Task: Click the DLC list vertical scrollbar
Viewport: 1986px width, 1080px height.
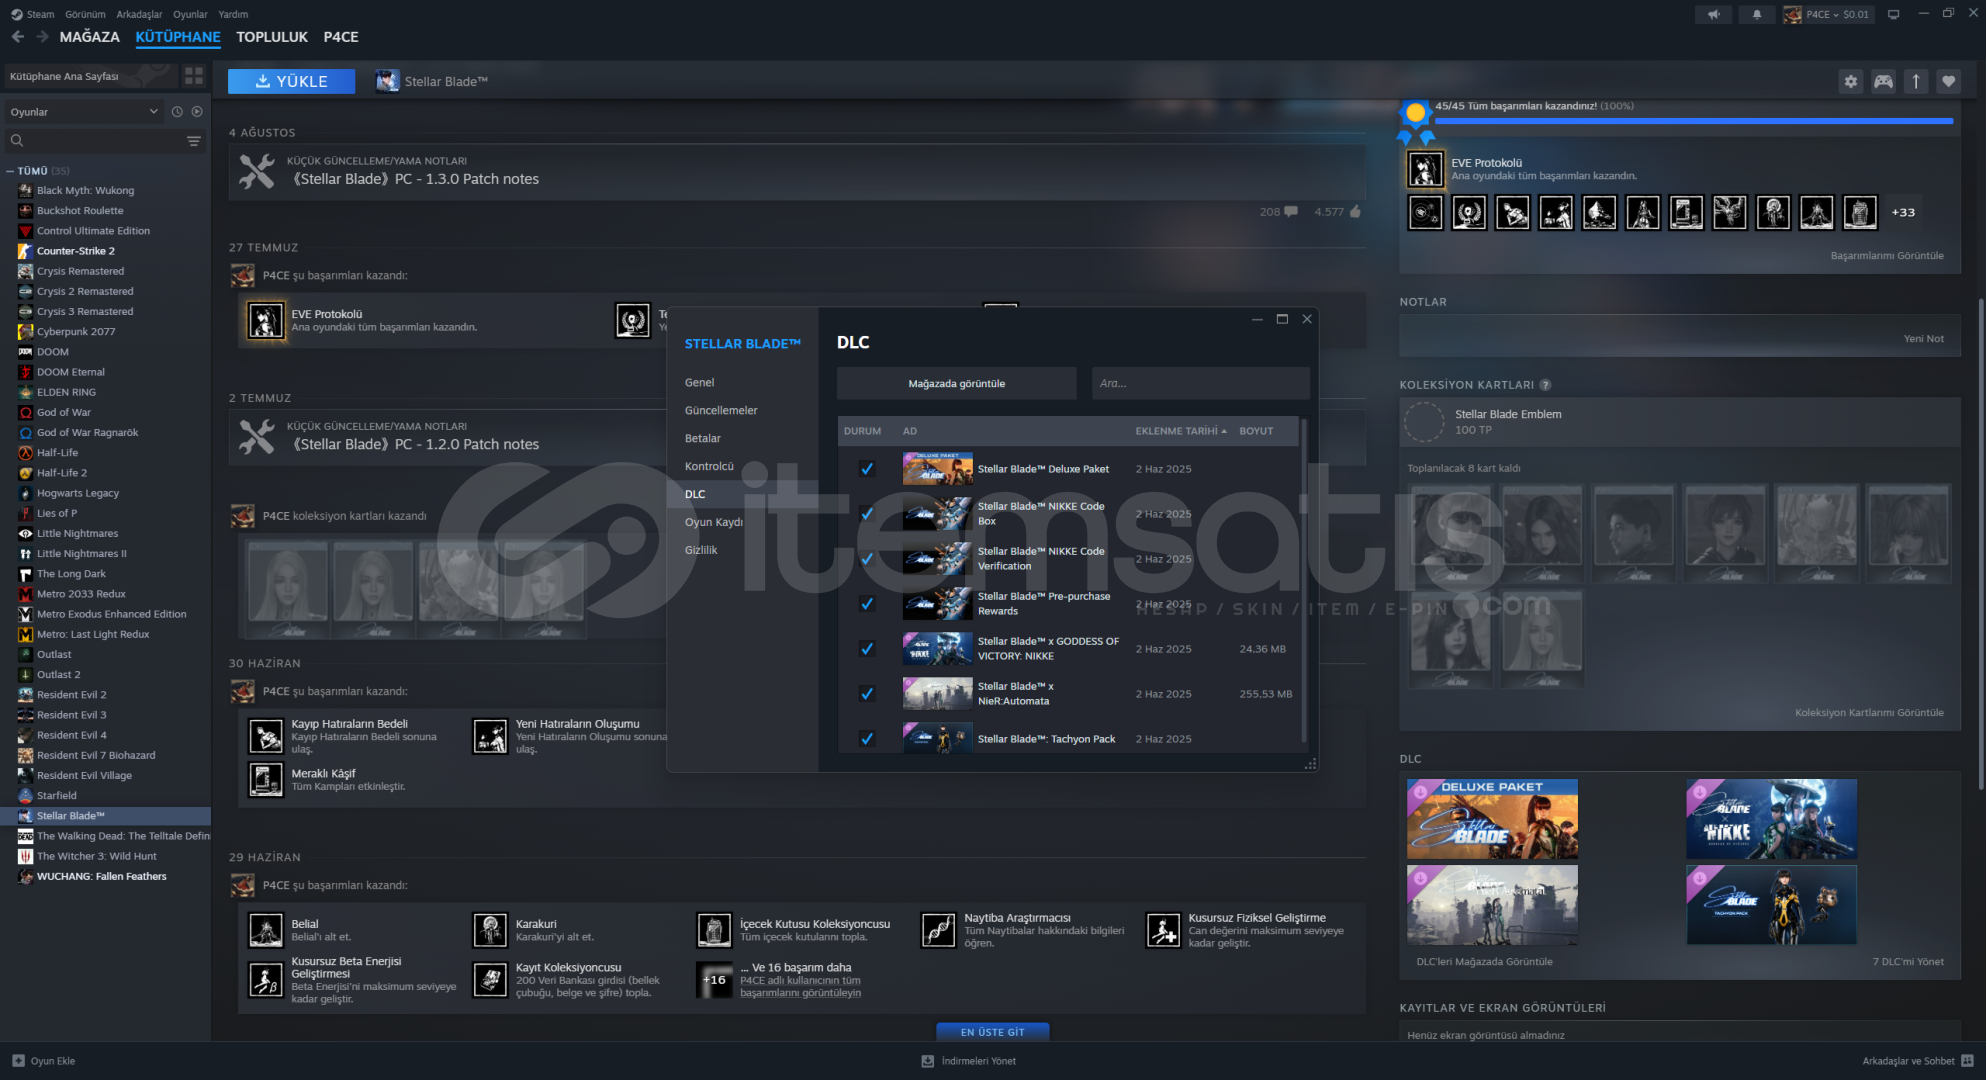Action: pyautogui.click(x=1304, y=580)
